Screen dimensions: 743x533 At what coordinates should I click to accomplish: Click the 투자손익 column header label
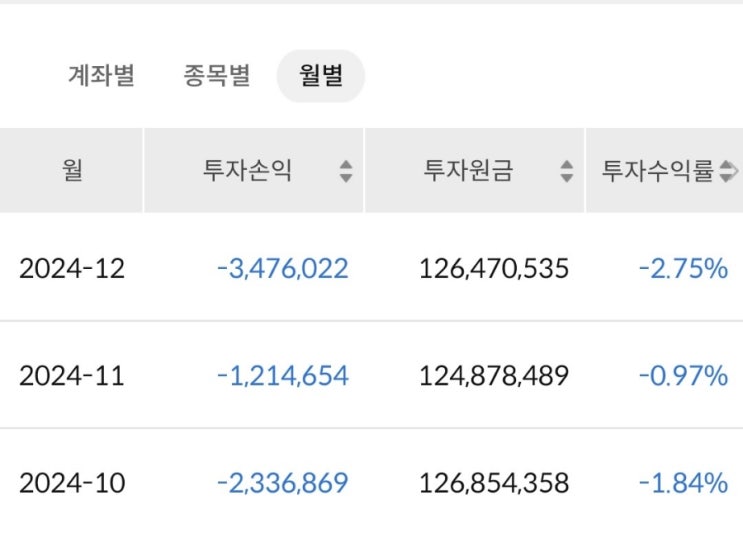click(247, 171)
